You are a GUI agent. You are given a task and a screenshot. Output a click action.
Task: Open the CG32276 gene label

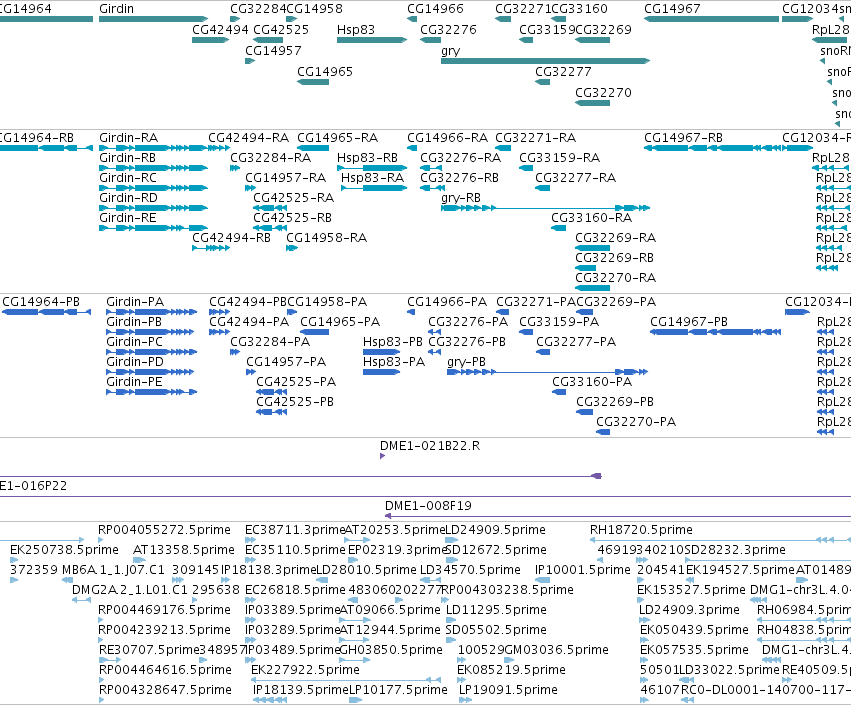(x=448, y=30)
